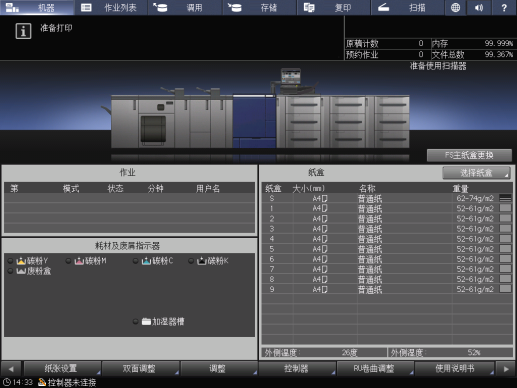Click the A4 orientation icon for tray 5
The width and height of the screenshot is (517, 388).
[324, 249]
